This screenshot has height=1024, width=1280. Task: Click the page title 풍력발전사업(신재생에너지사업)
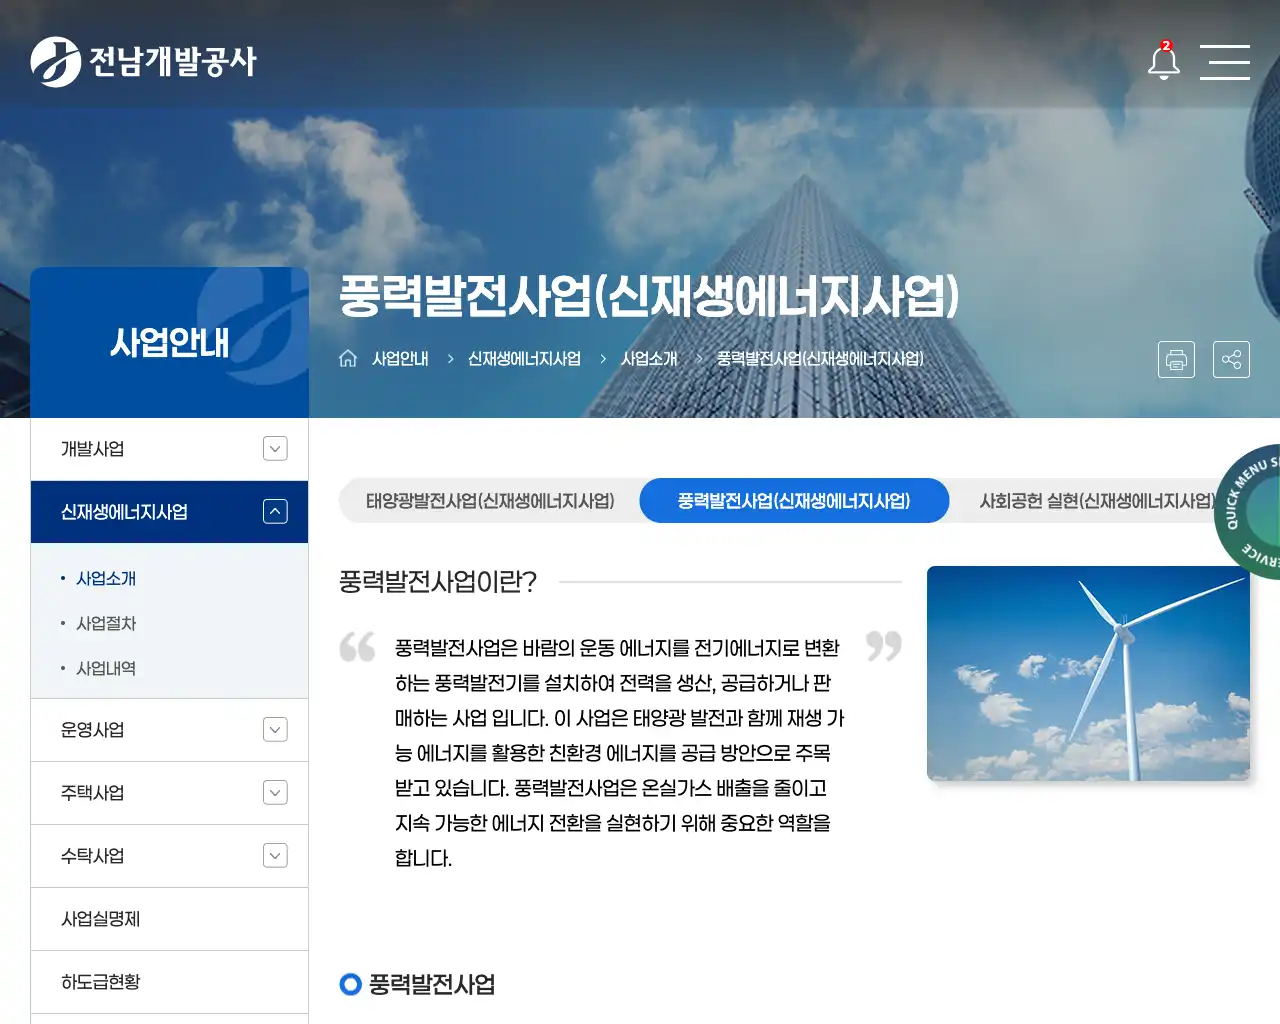[x=649, y=296]
